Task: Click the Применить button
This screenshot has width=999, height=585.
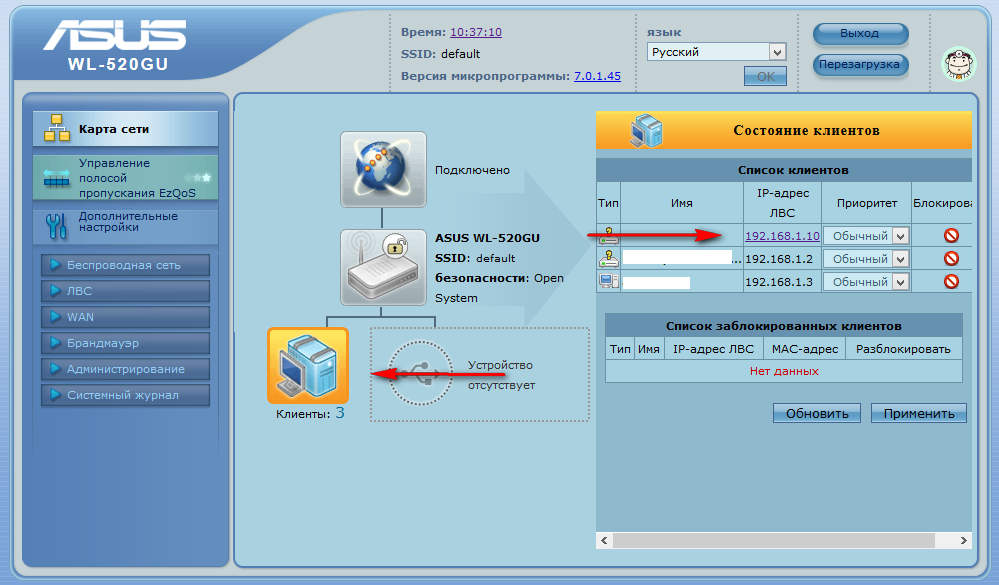Action: pos(919,413)
